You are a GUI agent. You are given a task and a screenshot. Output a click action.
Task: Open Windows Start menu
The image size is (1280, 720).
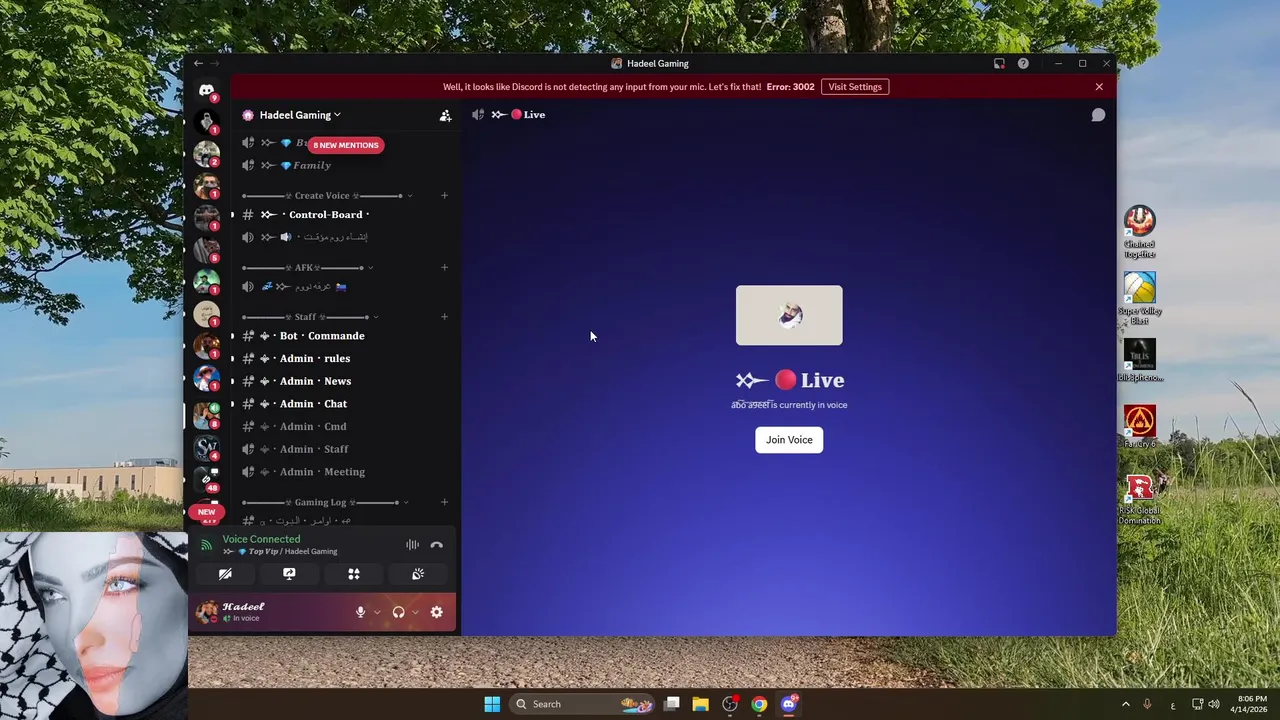coord(492,704)
